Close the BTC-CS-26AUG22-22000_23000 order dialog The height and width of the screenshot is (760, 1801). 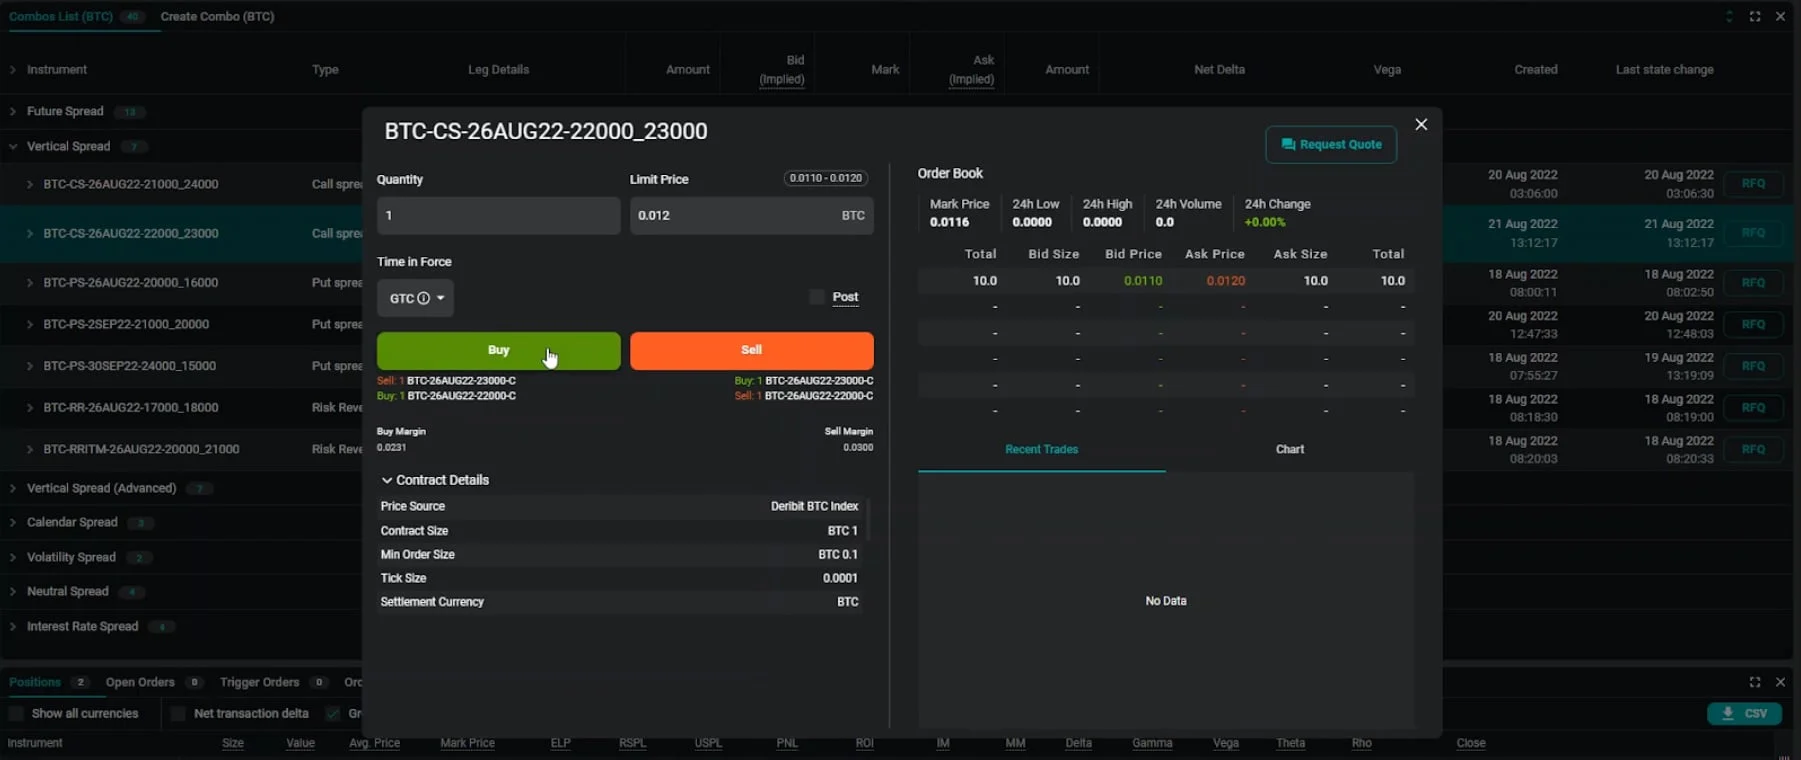tap(1421, 124)
